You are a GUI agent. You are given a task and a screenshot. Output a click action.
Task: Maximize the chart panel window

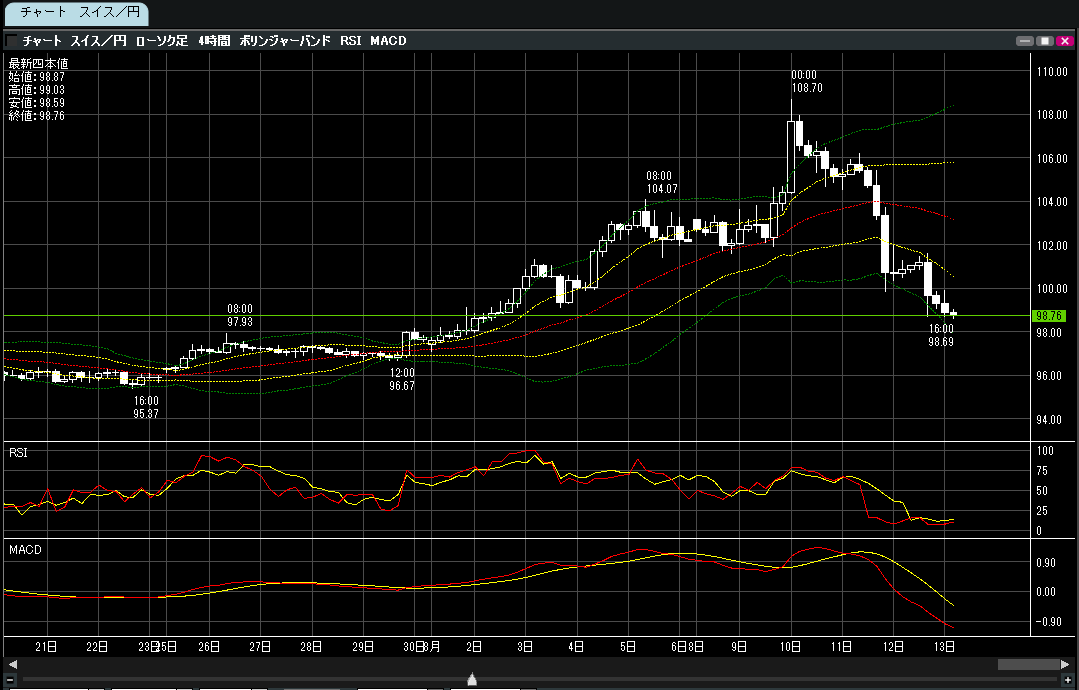click(1045, 41)
